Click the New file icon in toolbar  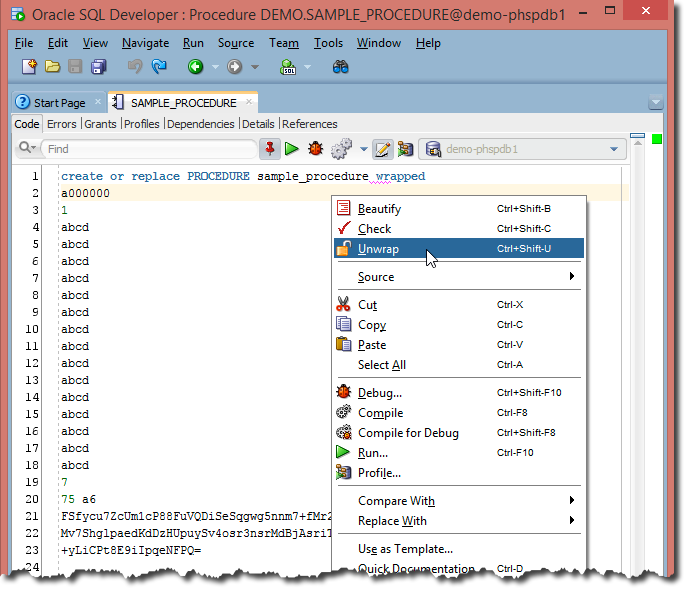pos(29,67)
